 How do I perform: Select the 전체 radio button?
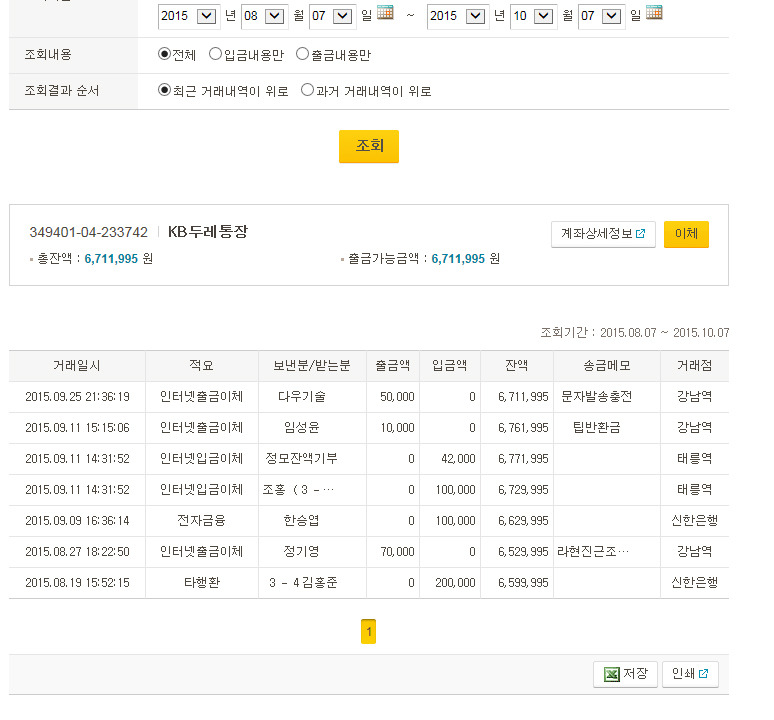point(165,54)
